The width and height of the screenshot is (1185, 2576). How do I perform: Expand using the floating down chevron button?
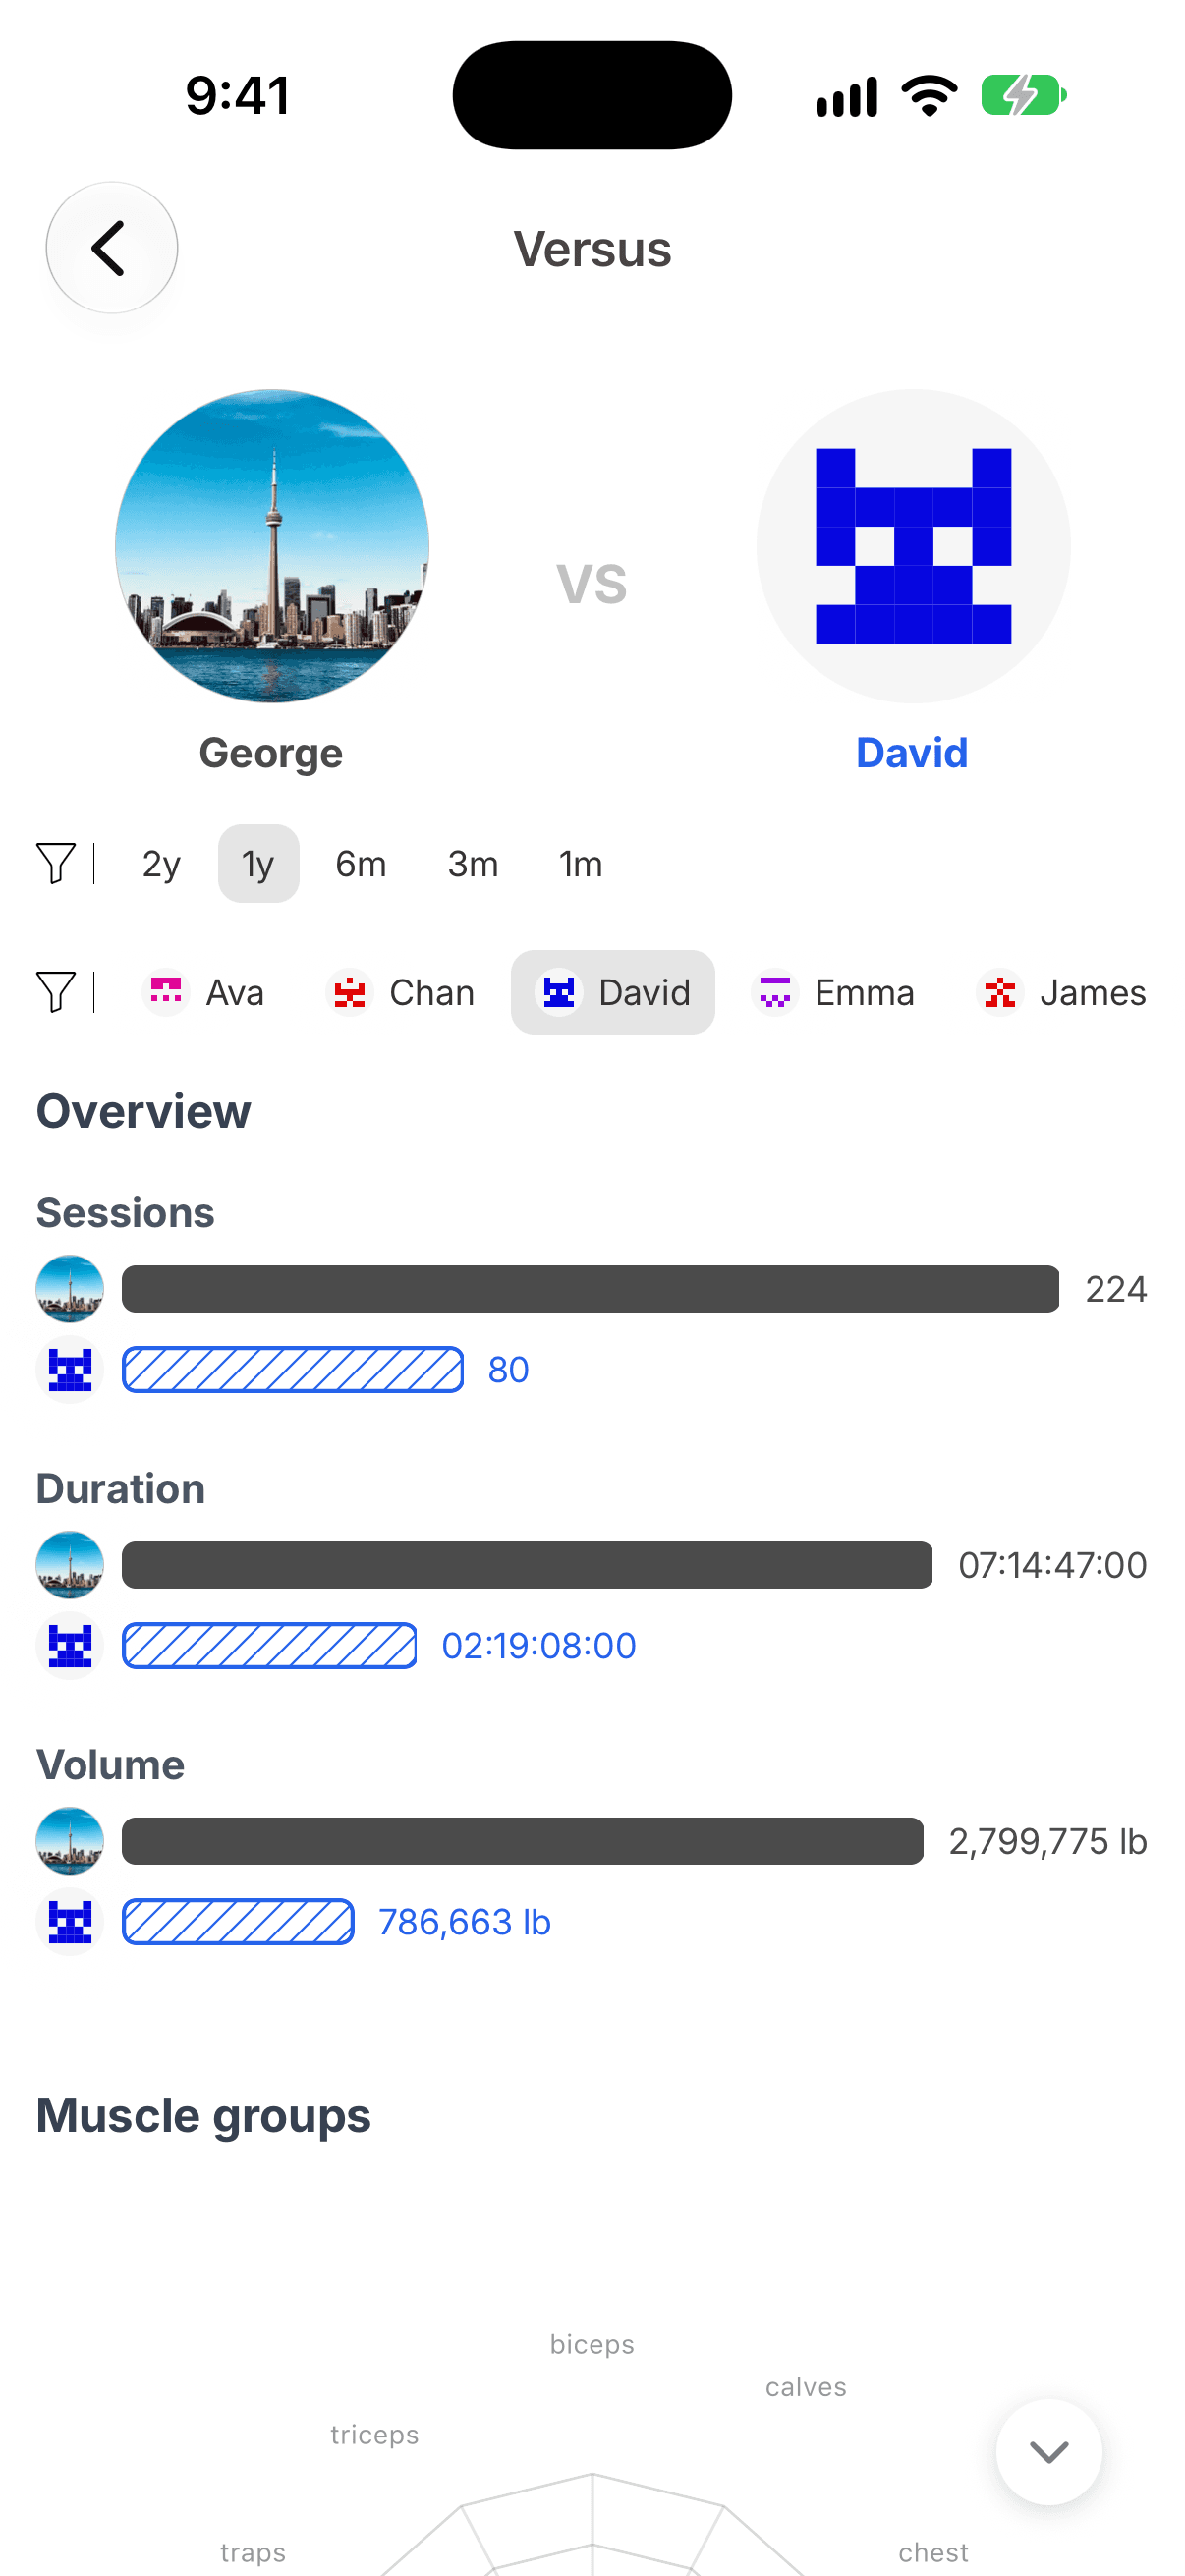(1049, 2451)
